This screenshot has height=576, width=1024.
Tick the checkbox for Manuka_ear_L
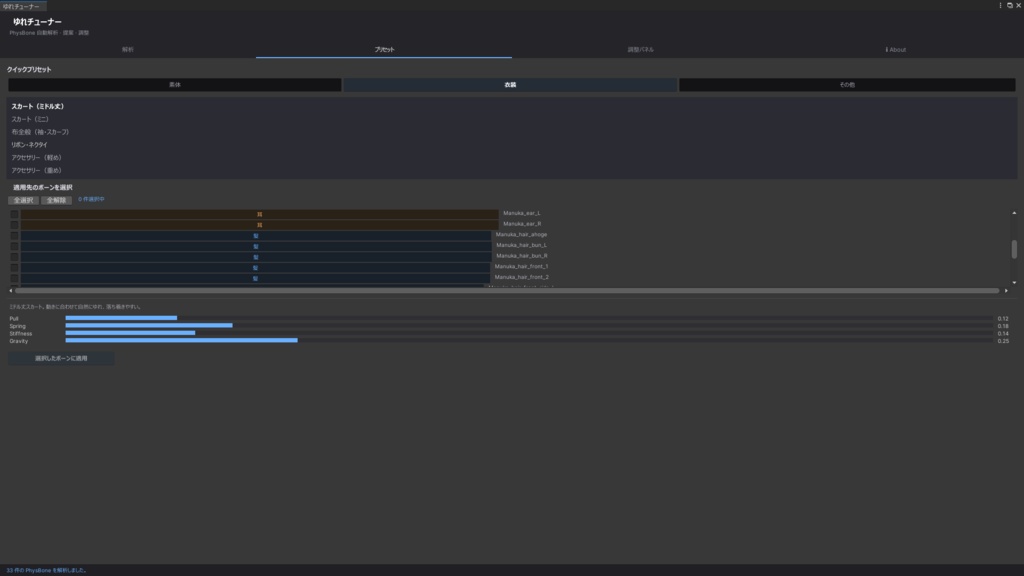pos(14,214)
